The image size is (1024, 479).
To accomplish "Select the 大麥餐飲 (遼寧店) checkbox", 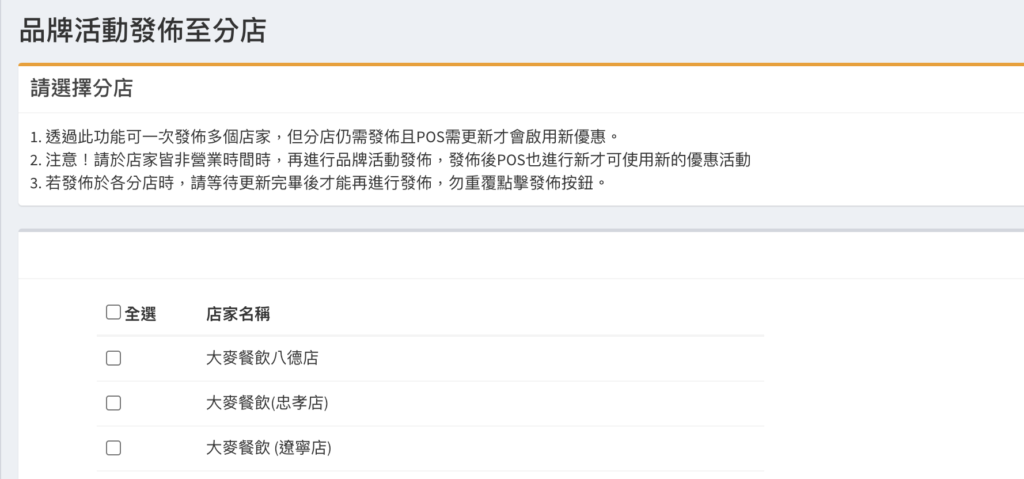I will [113, 448].
